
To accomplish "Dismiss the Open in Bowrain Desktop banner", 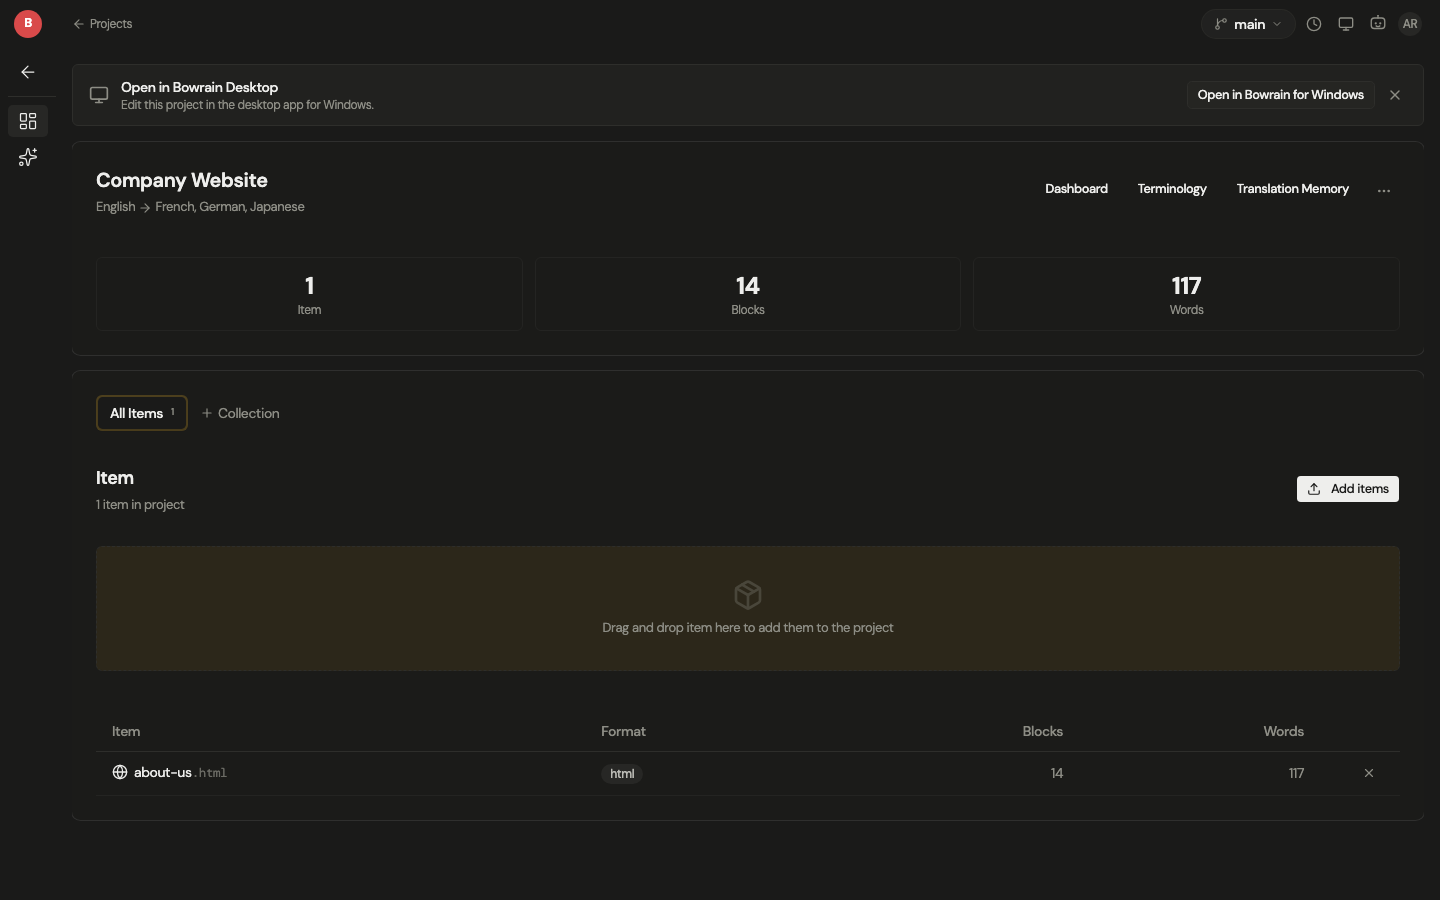I will pos(1395,95).
